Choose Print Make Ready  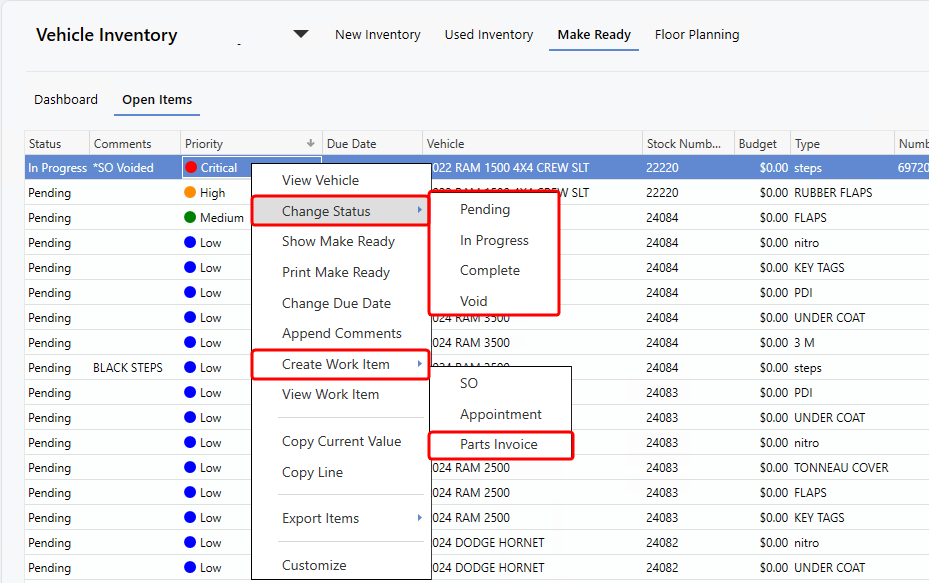[x=336, y=272]
